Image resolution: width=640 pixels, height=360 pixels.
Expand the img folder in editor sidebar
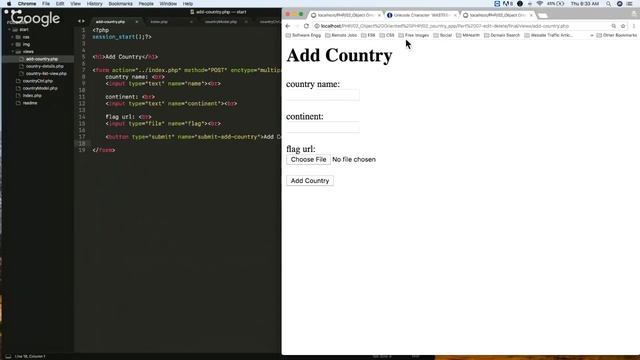13,44
